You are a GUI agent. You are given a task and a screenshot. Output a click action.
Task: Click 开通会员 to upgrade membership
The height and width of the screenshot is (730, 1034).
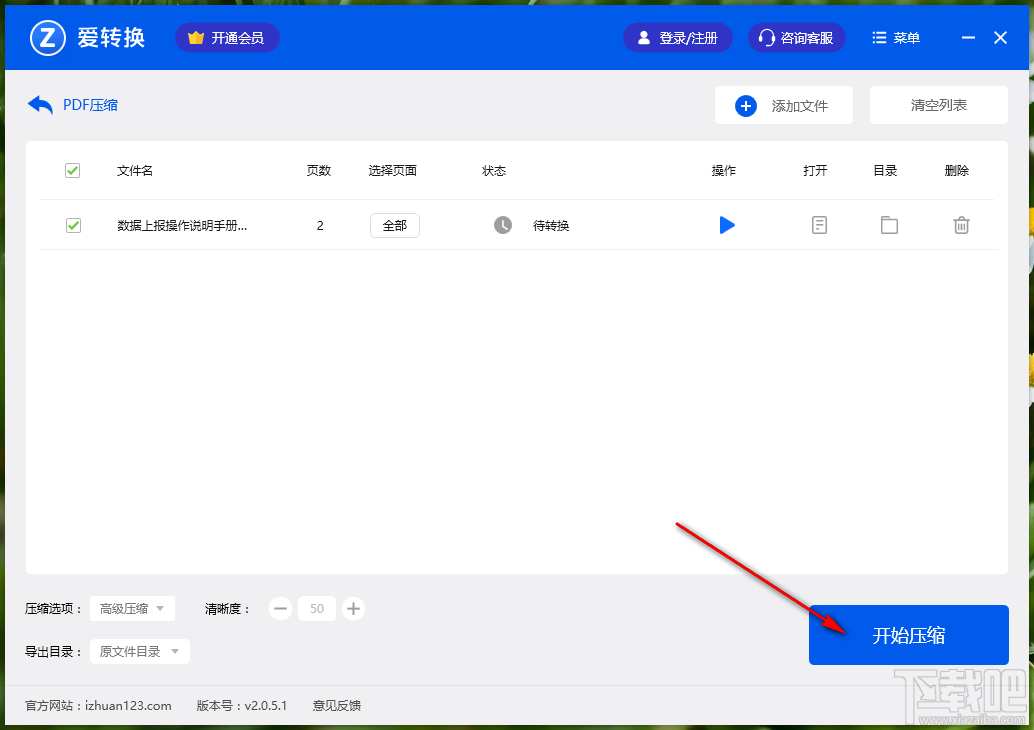tap(227, 37)
